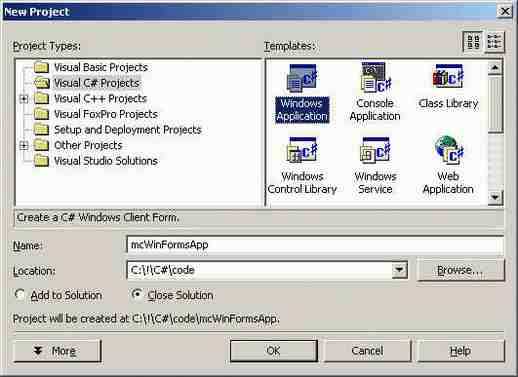518x377 pixels.
Task: Click the Location path text field
Action: click(x=259, y=270)
